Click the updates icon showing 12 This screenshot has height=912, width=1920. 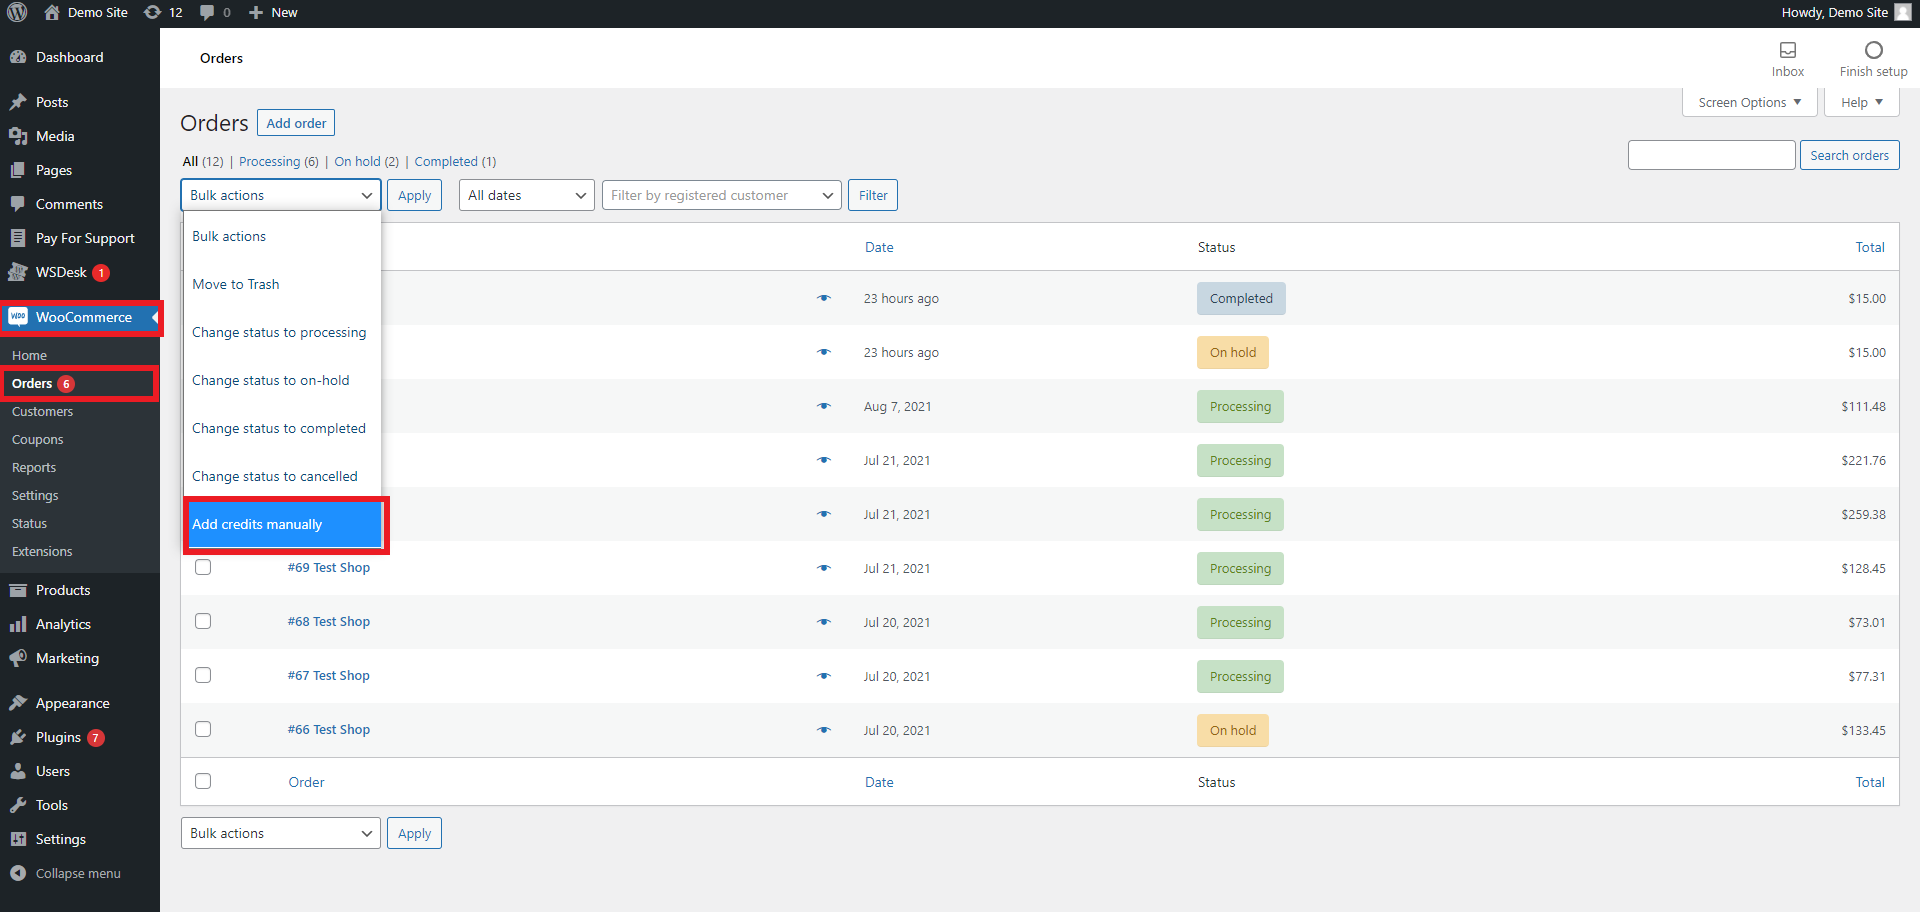click(152, 13)
